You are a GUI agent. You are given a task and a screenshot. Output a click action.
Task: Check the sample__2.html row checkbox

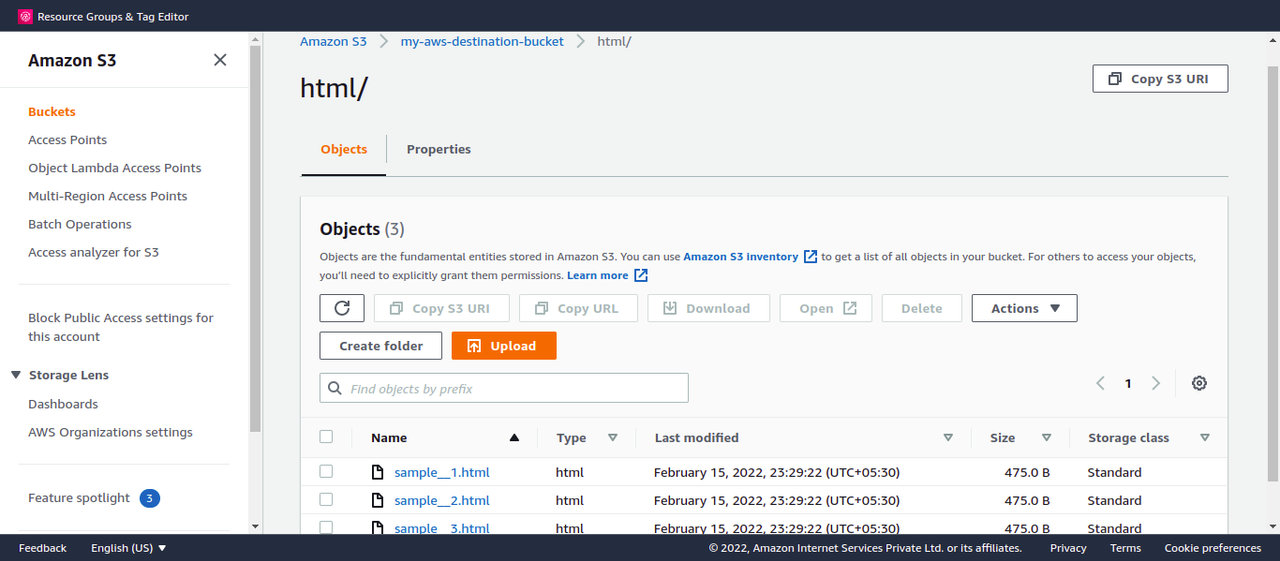pos(326,499)
